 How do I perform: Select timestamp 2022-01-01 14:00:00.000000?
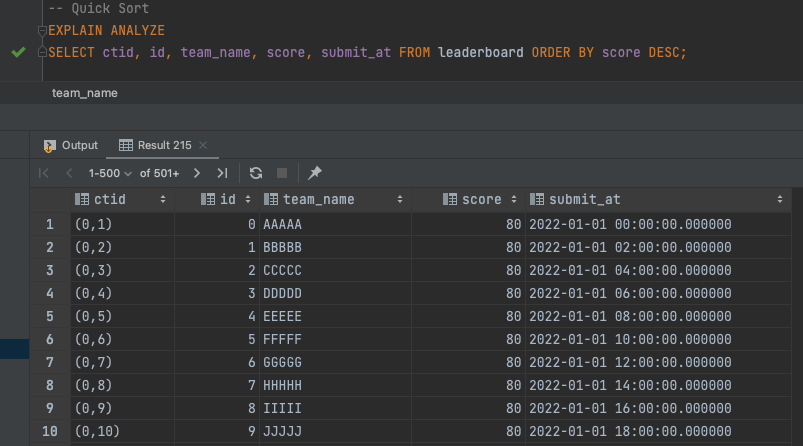[x=658, y=386]
